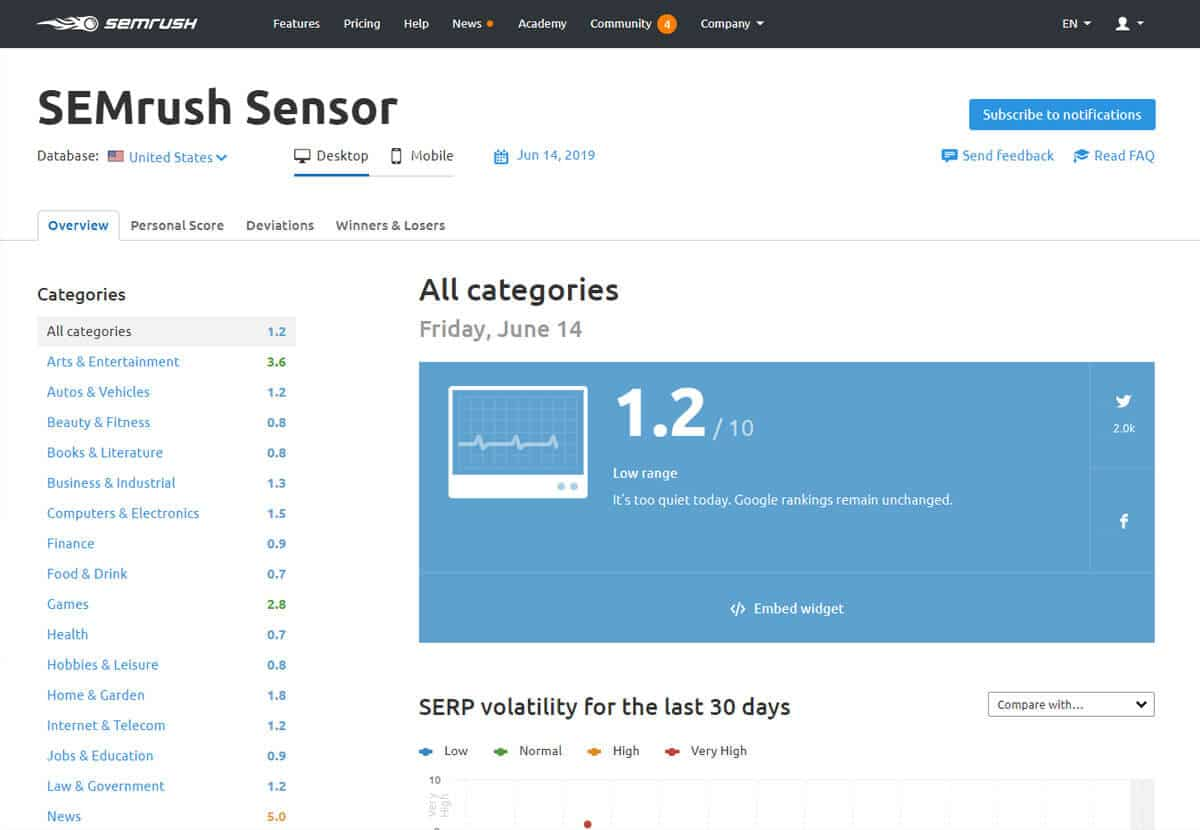Image resolution: width=1200 pixels, height=830 pixels.
Task: Toggle the Normal legend series
Action: pyautogui.click(x=528, y=751)
